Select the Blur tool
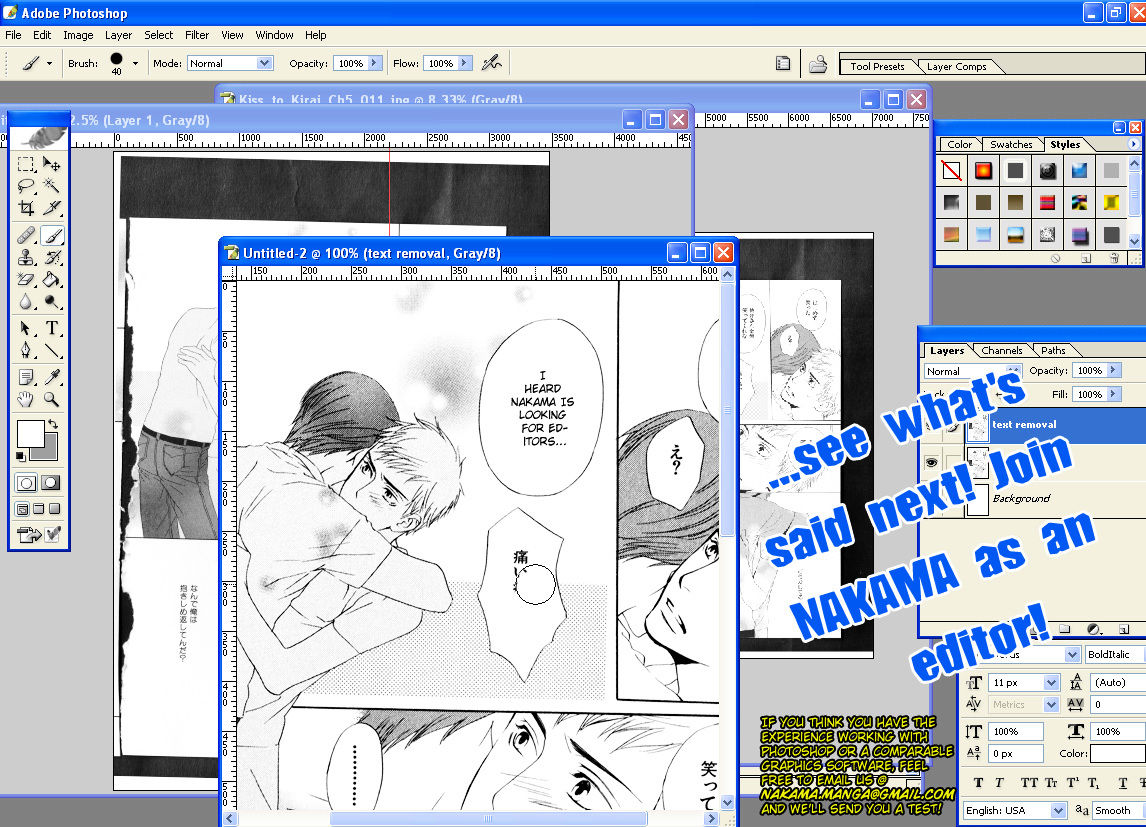The width and height of the screenshot is (1146, 827). tap(26, 301)
